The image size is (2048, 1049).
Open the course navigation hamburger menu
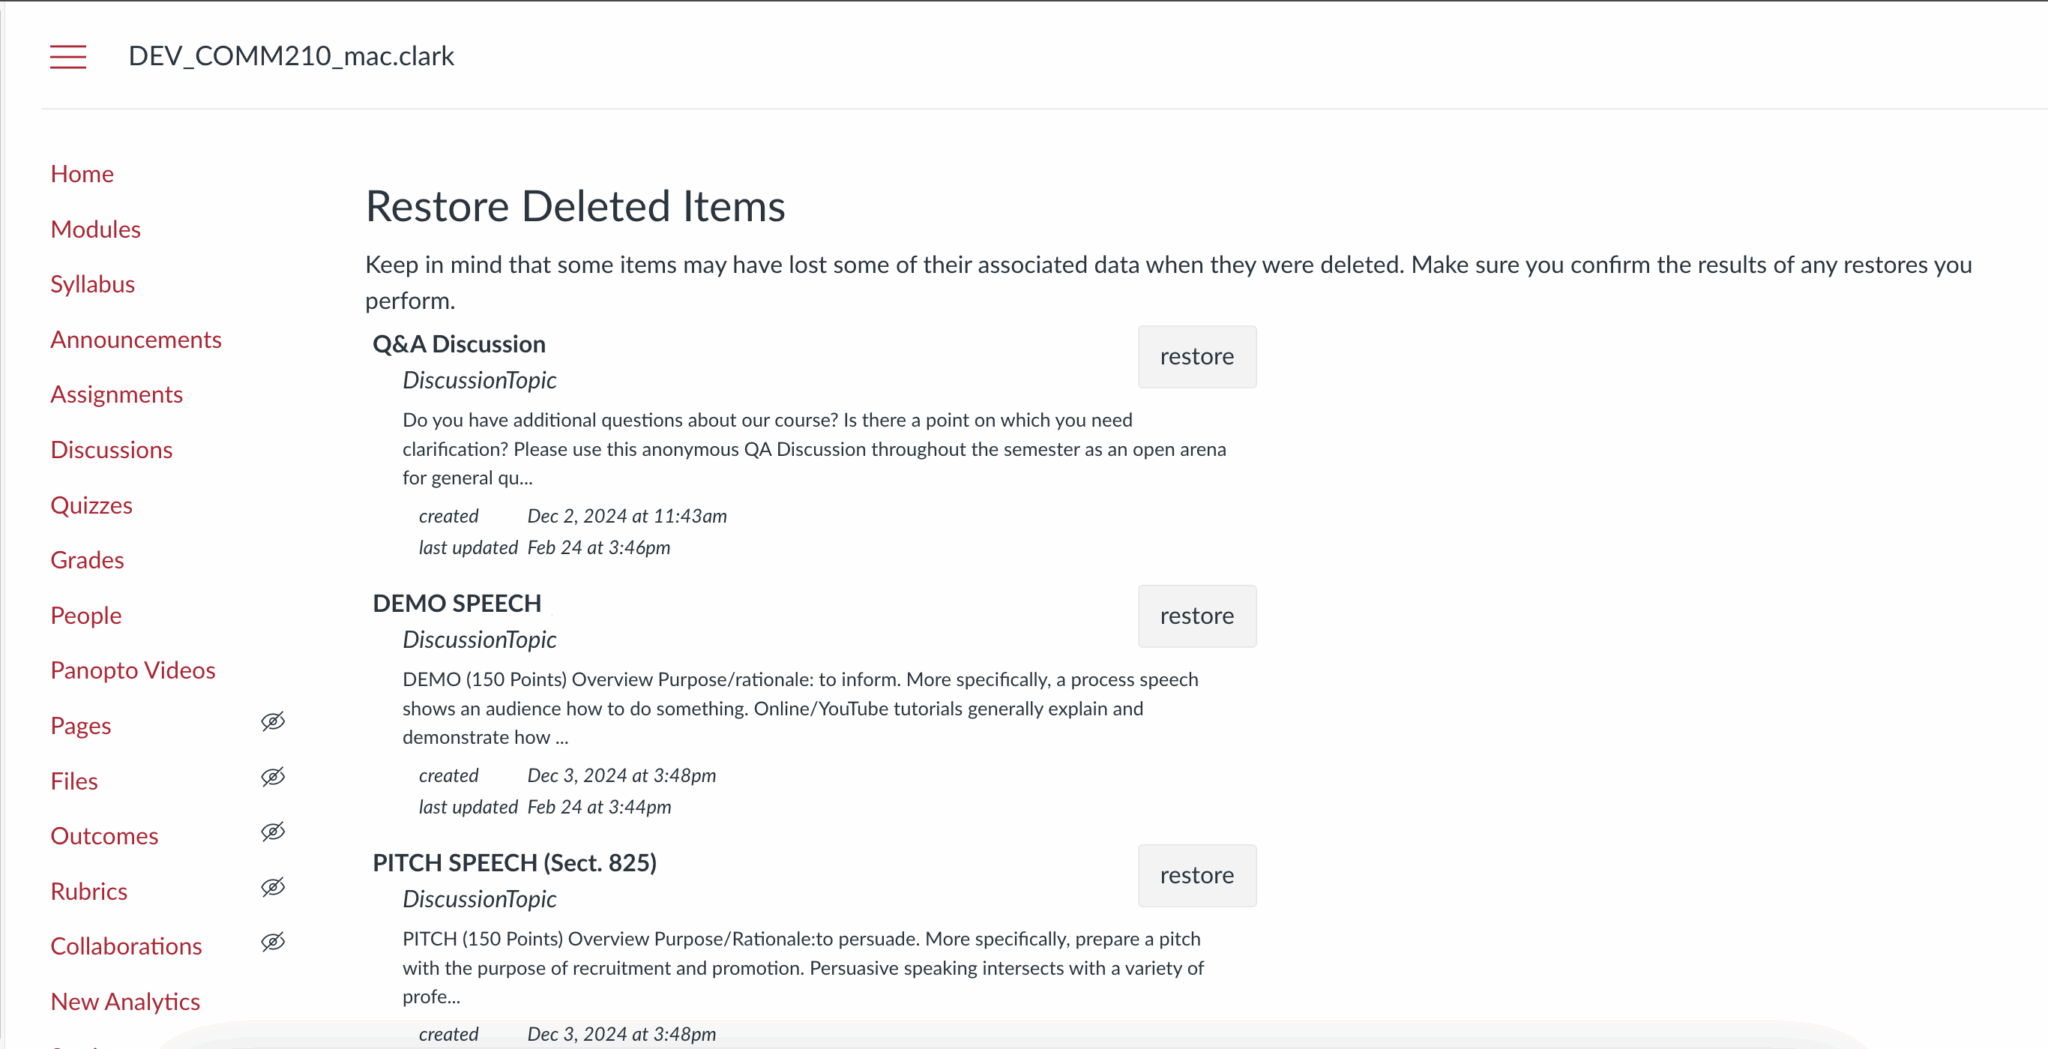(x=67, y=57)
